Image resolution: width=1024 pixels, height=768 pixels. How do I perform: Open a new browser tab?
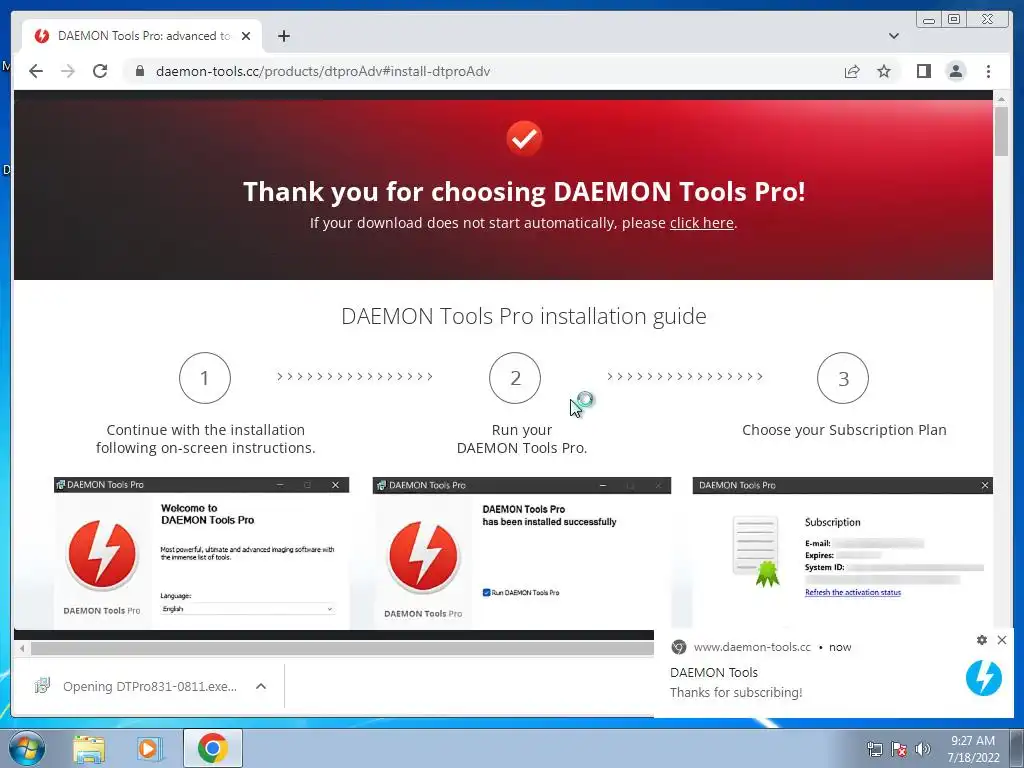(x=283, y=36)
